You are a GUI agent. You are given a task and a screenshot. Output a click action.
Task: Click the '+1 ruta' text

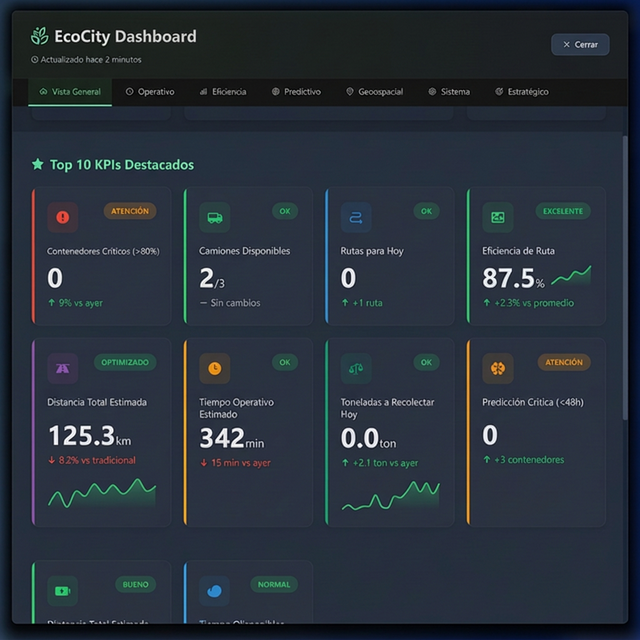point(367,303)
